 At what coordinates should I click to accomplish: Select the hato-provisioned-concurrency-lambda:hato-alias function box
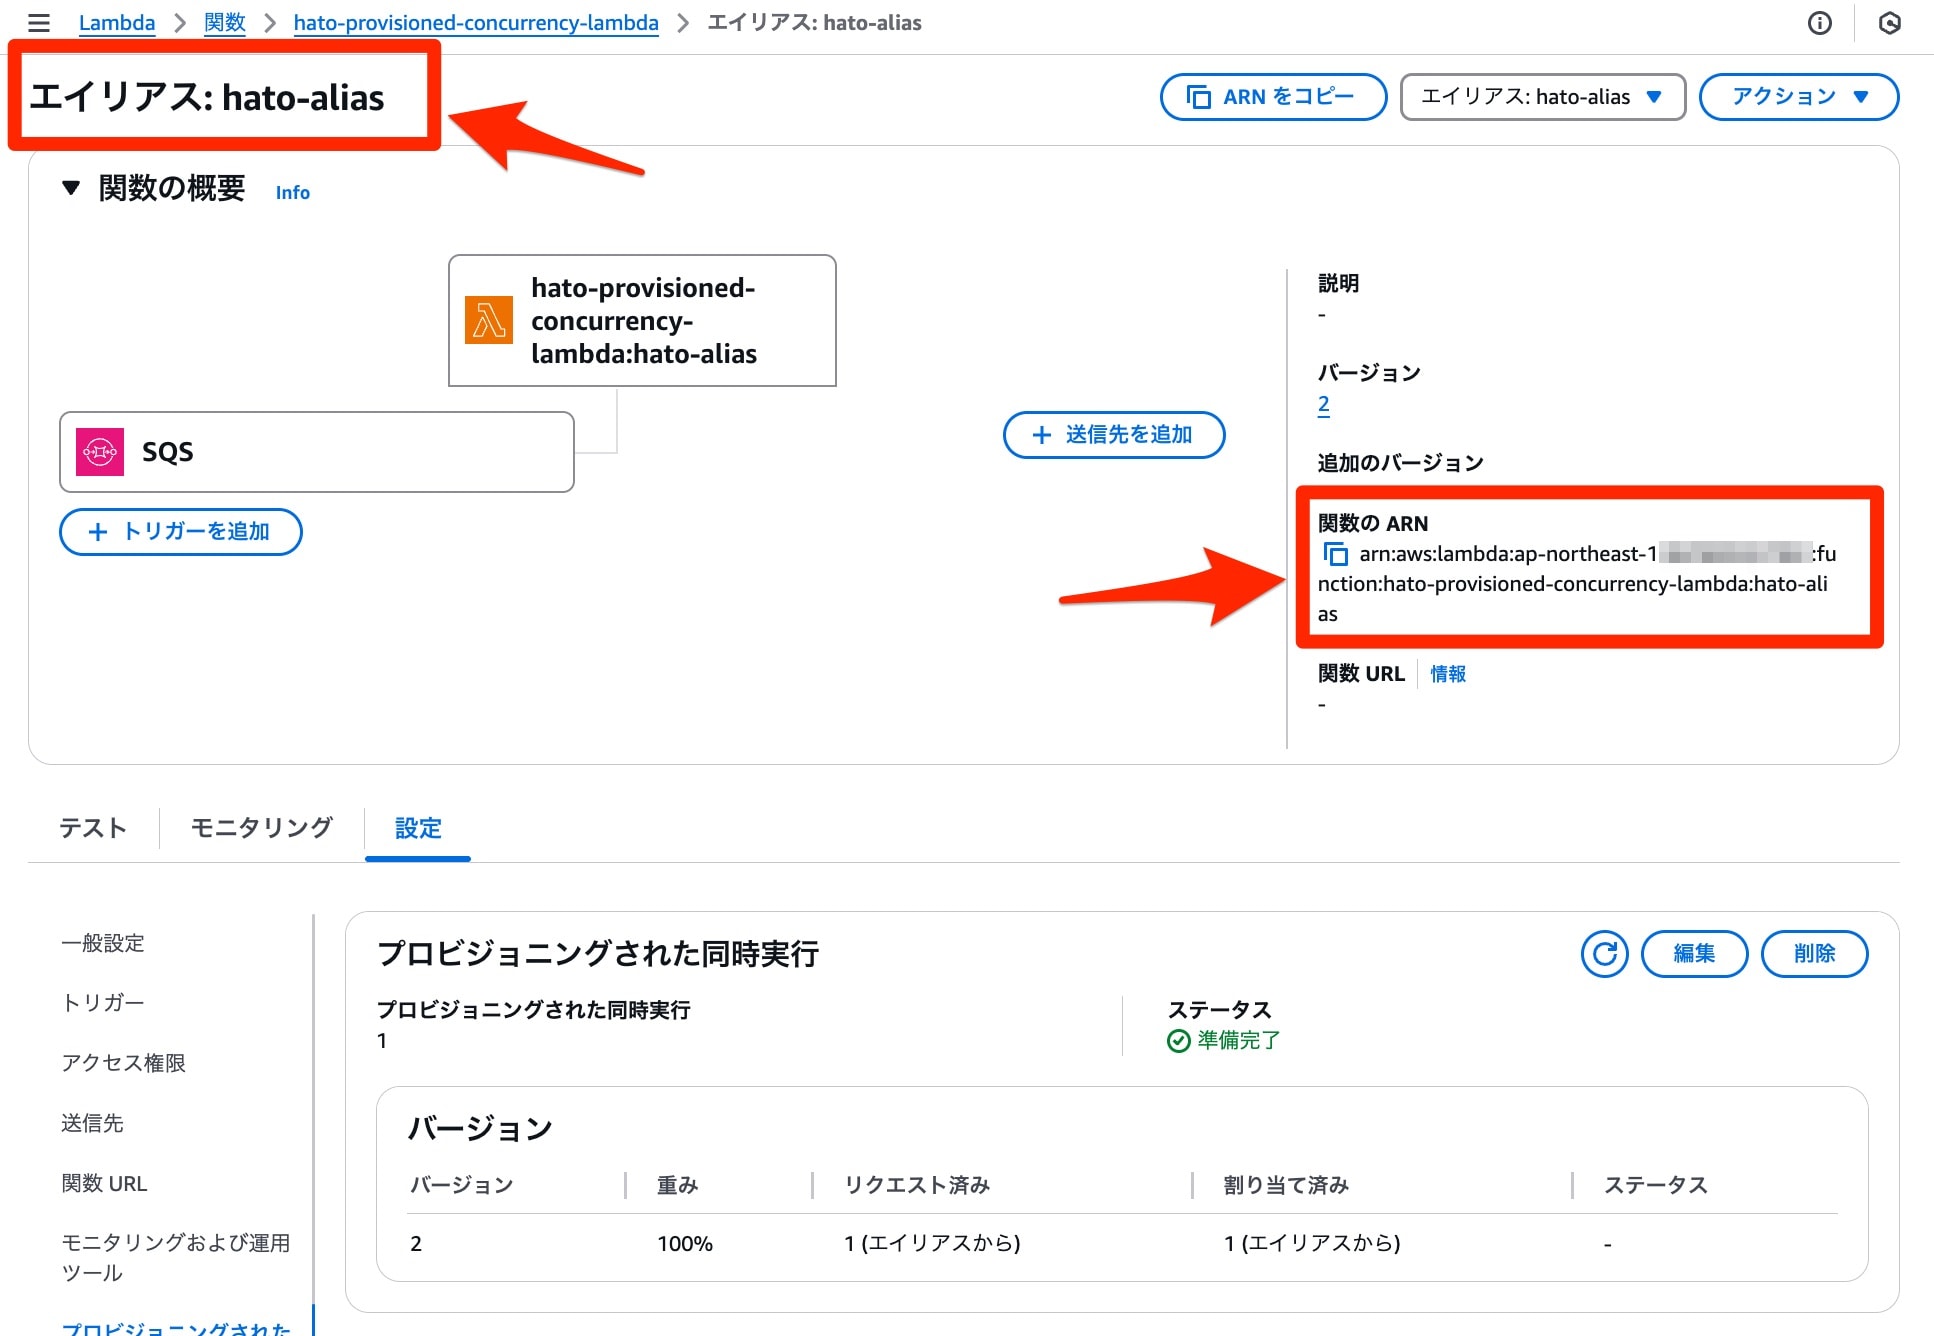[x=642, y=320]
